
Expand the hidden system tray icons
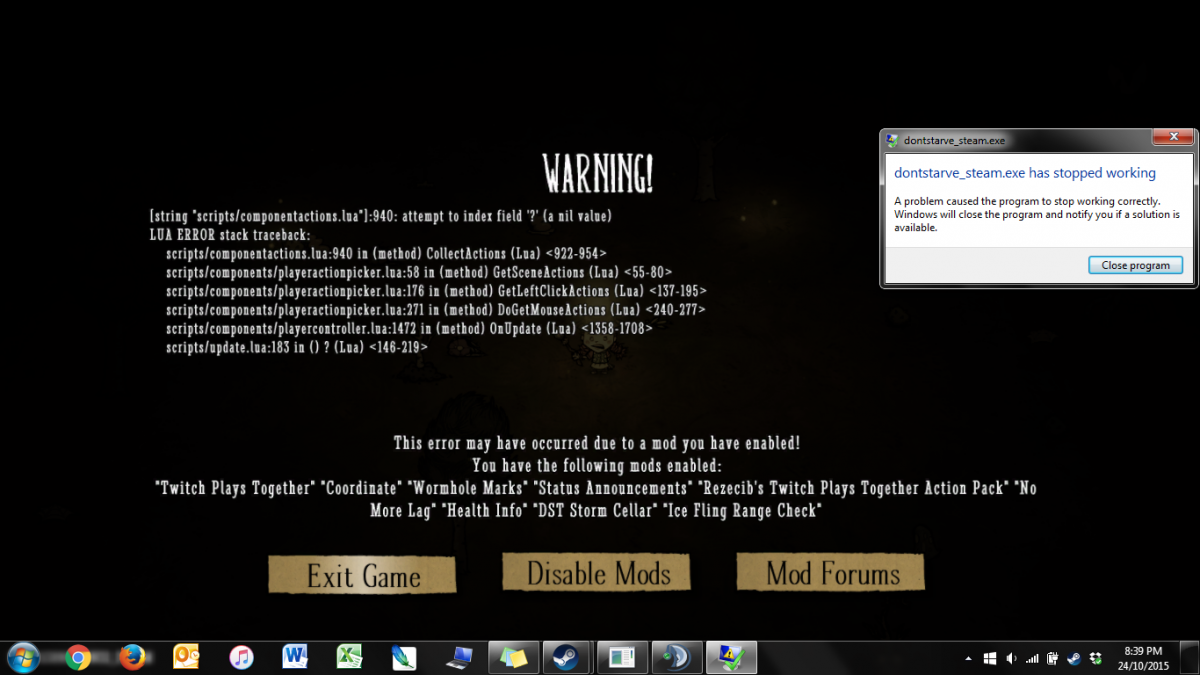(x=967, y=658)
